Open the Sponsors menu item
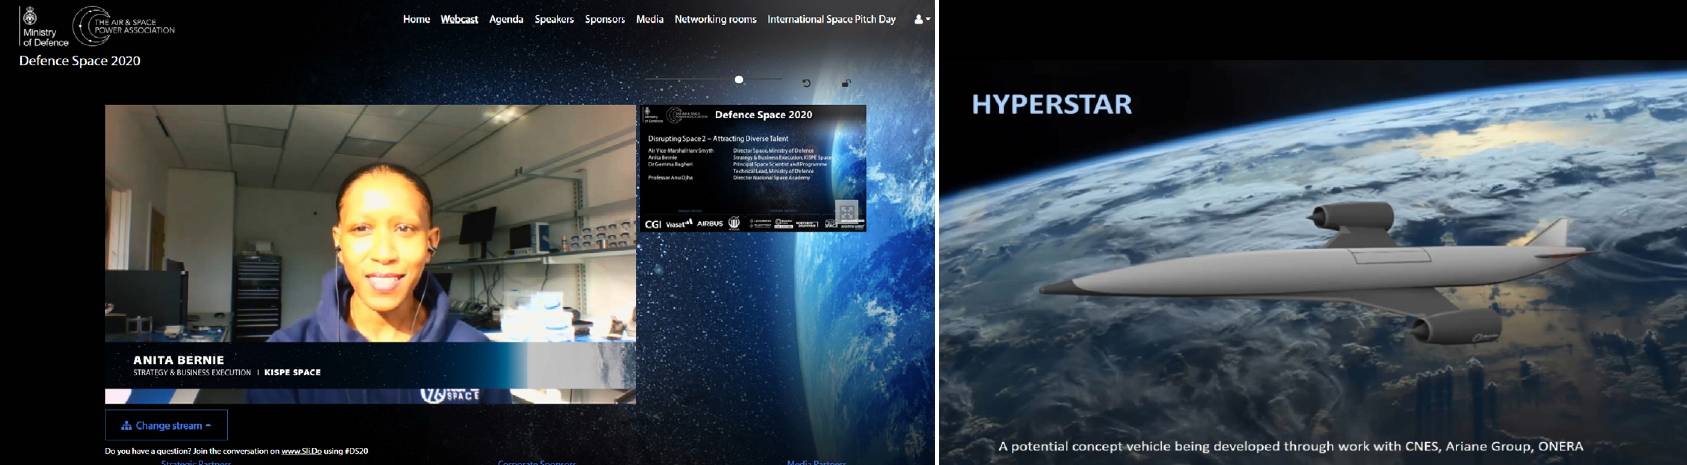The height and width of the screenshot is (465, 1687). (x=605, y=19)
